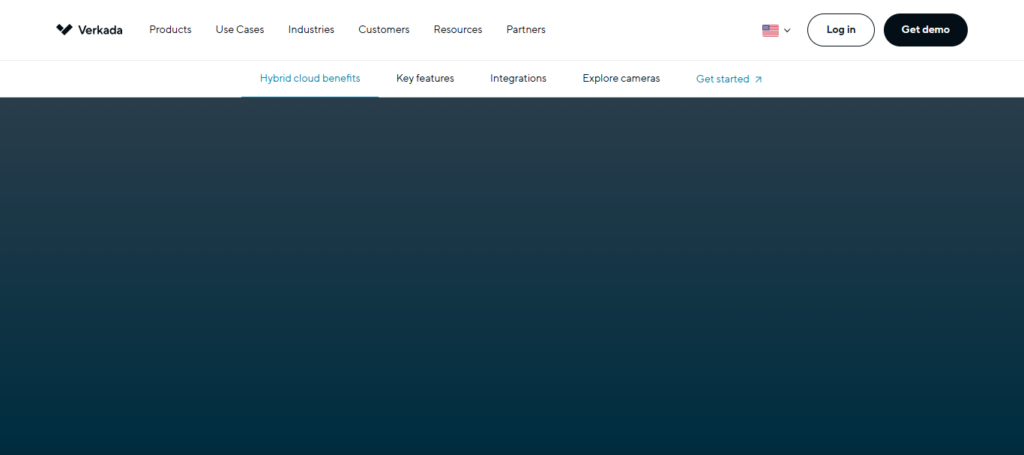Image resolution: width=1024 pixels, height=455 pixels.
Task: Switch to the Explore cameras tab
Action: (621, 78)
